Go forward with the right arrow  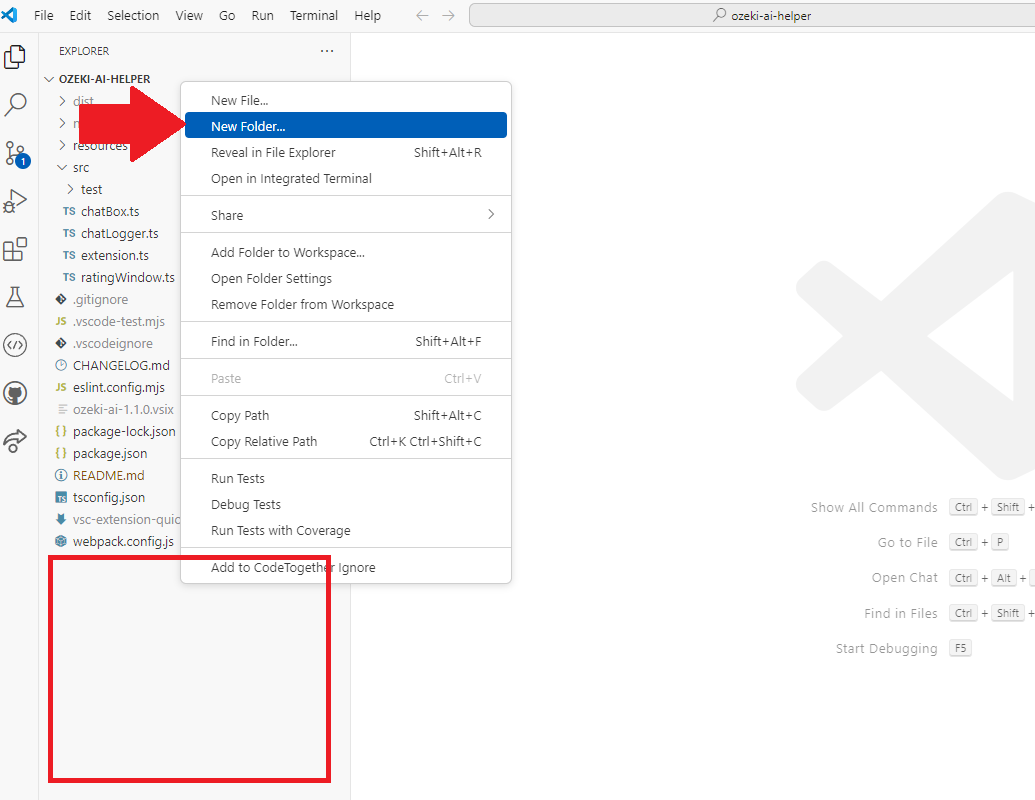click(x=448, y=15)
